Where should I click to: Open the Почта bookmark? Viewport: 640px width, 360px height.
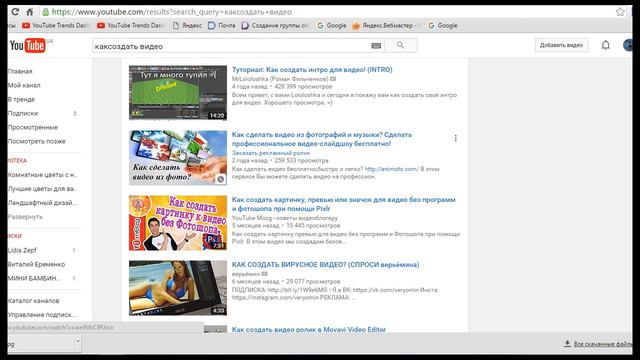point(222,25)
